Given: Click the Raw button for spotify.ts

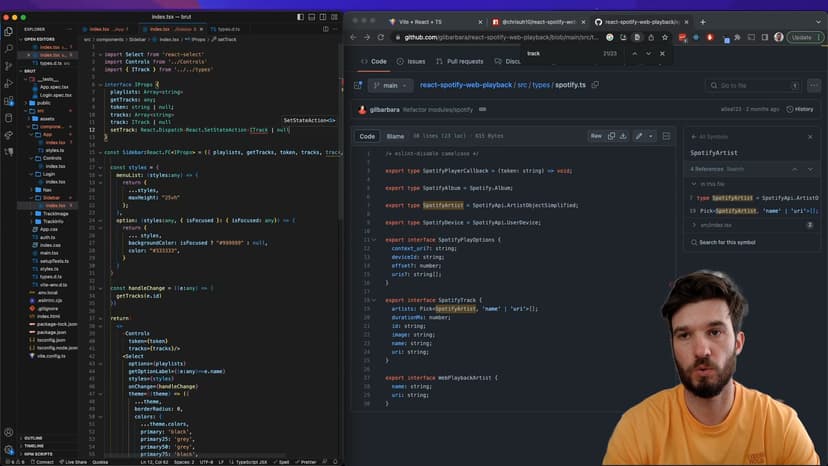Looking at the screenshot, I should [x=596, y=136].
